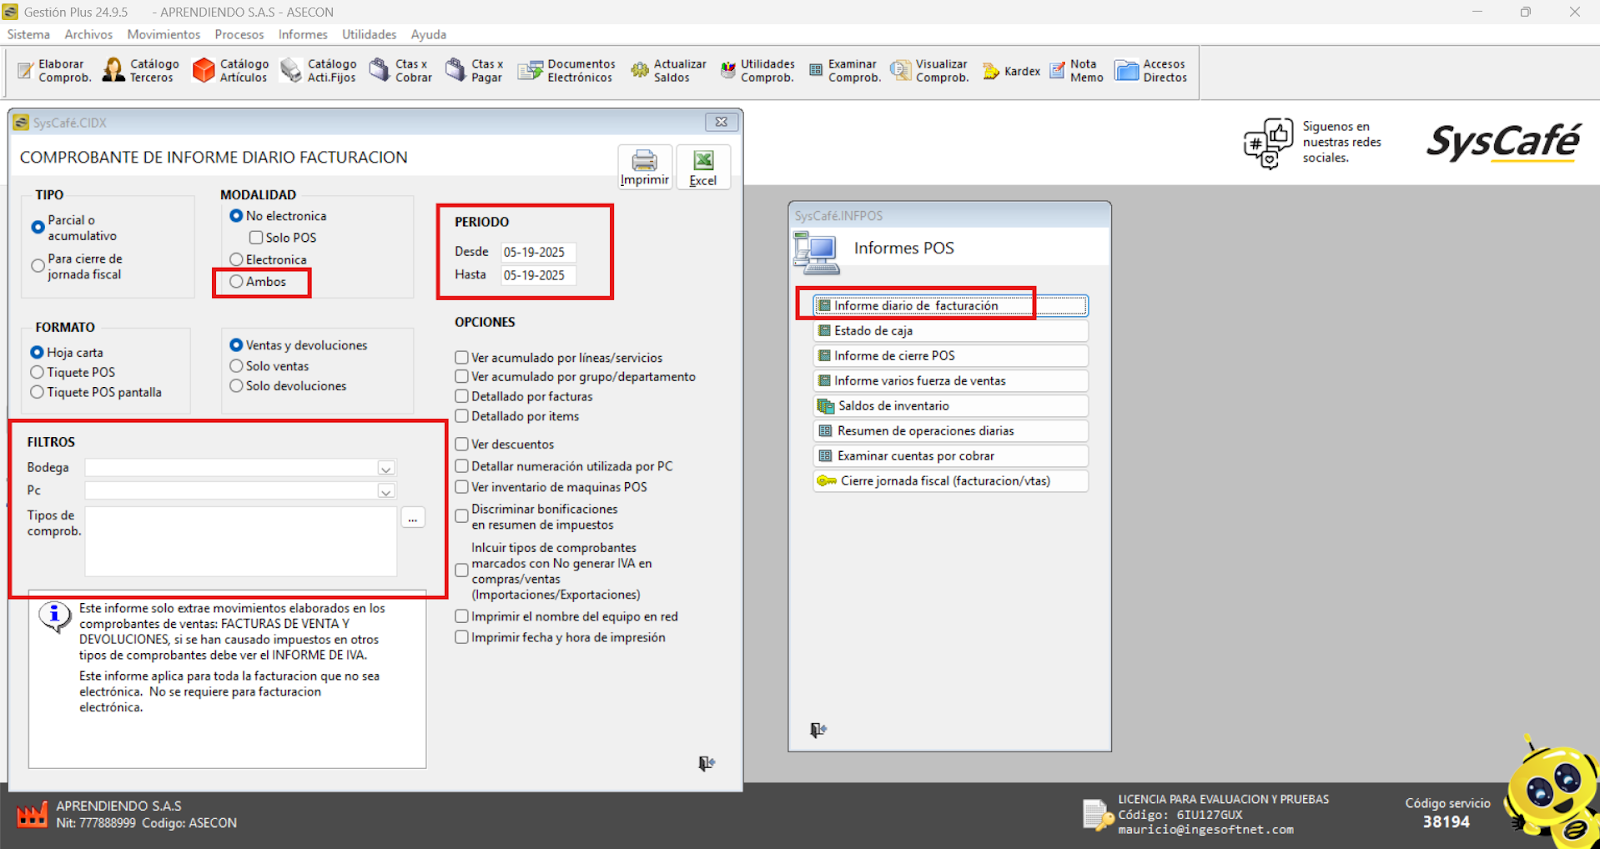Export report with the Excel icon
This screenshot has height=849, width=1600.
point(703,161)
